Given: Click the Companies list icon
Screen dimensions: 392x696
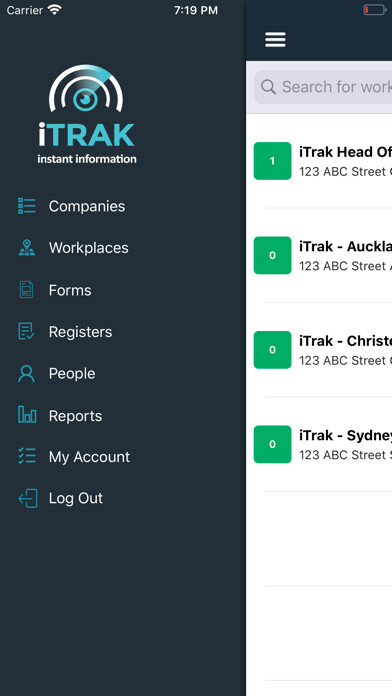Looking at the screenshot, I should 27,206.
